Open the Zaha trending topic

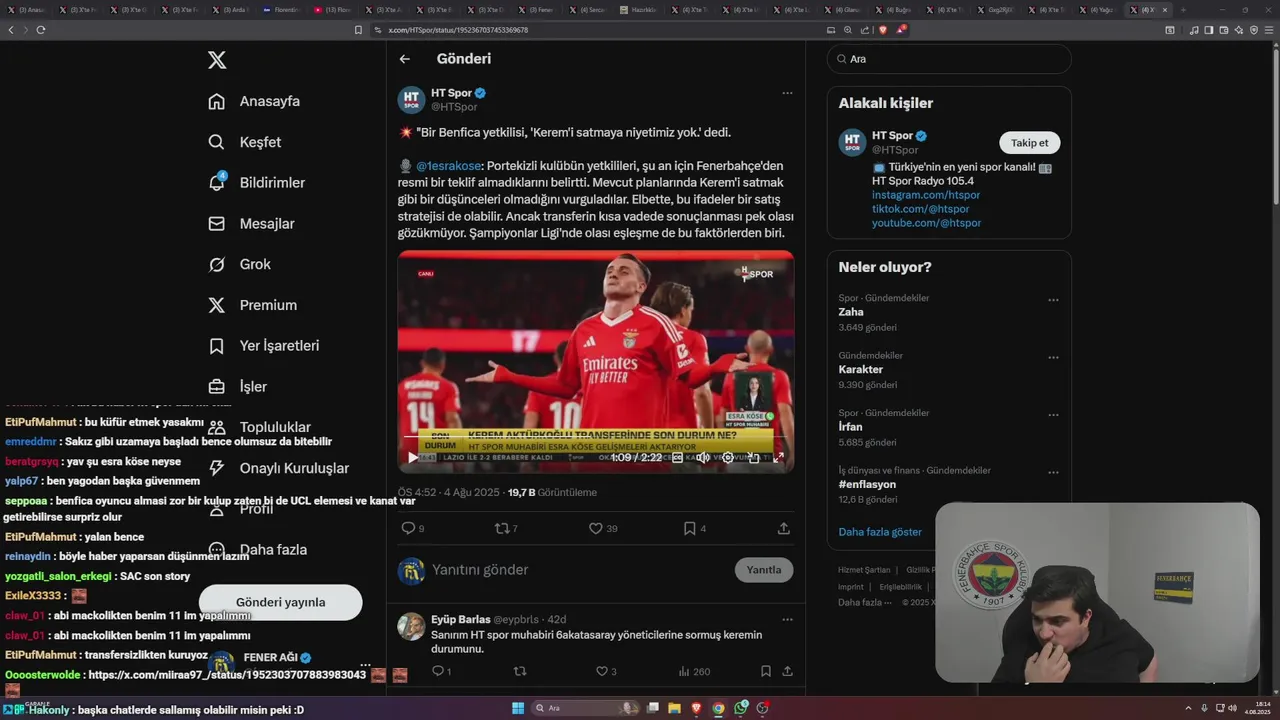[949, 313]
